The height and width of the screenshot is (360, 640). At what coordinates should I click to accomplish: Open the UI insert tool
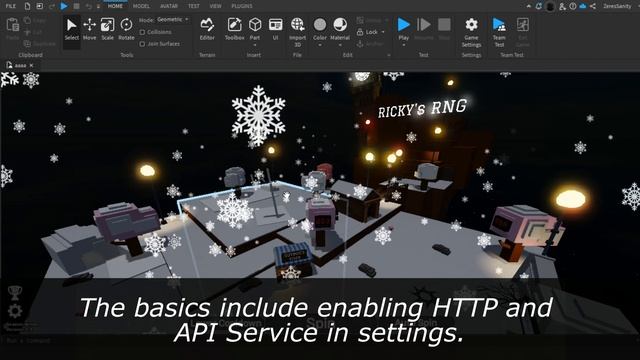pyautogui.click(x=276, y=29)
